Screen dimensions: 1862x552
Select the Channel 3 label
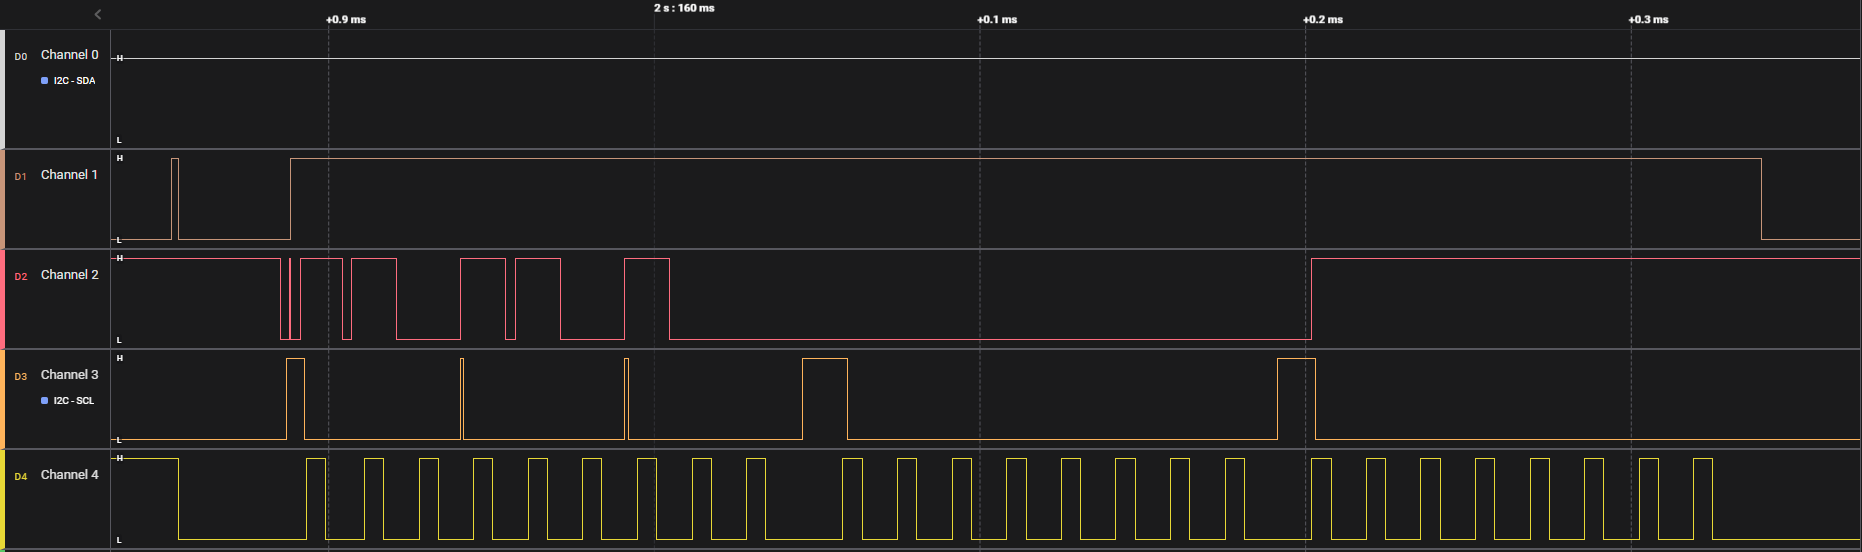tap(69, 375)
